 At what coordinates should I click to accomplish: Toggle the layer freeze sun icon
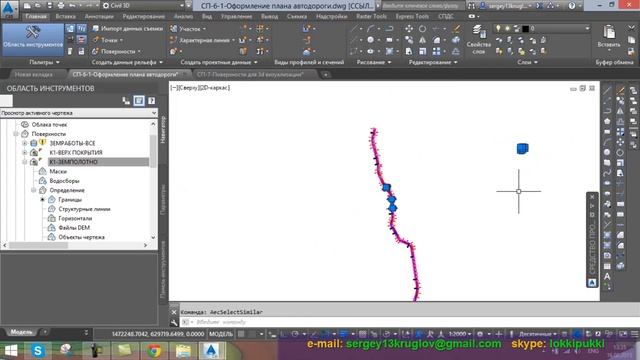coord(507,29)
